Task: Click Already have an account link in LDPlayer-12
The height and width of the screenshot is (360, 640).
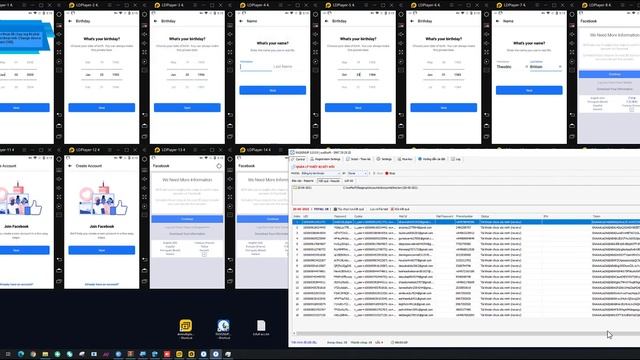Action: (102, 284)
